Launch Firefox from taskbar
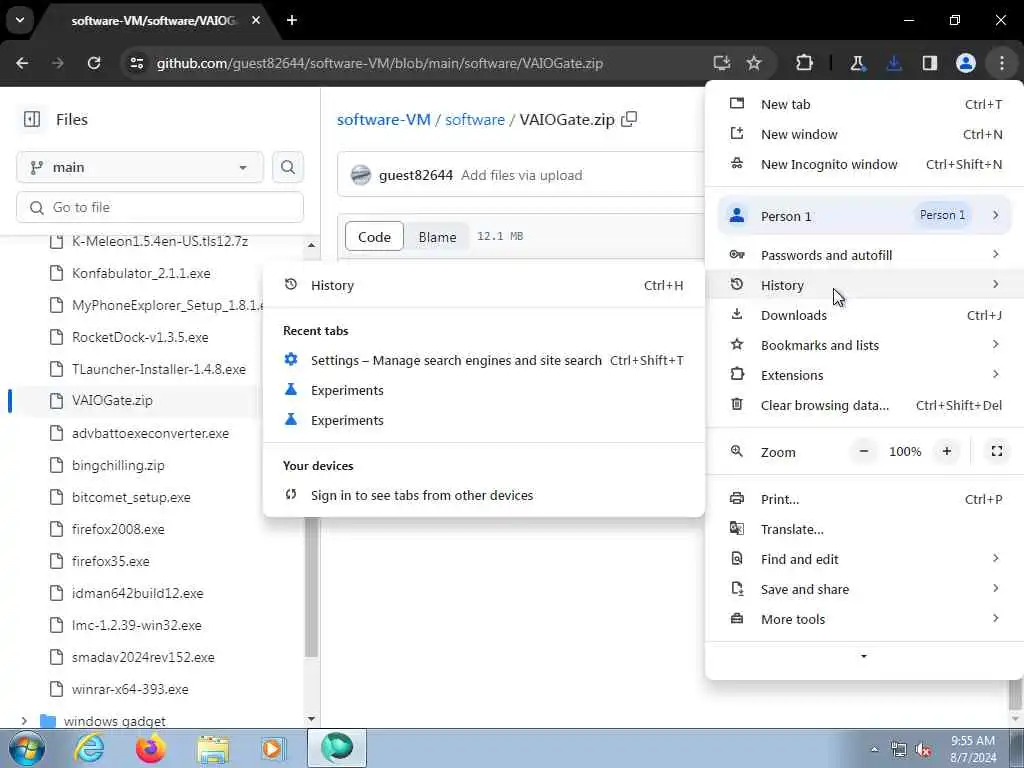This screenshot has height=768, width=1024. [150, 748]
